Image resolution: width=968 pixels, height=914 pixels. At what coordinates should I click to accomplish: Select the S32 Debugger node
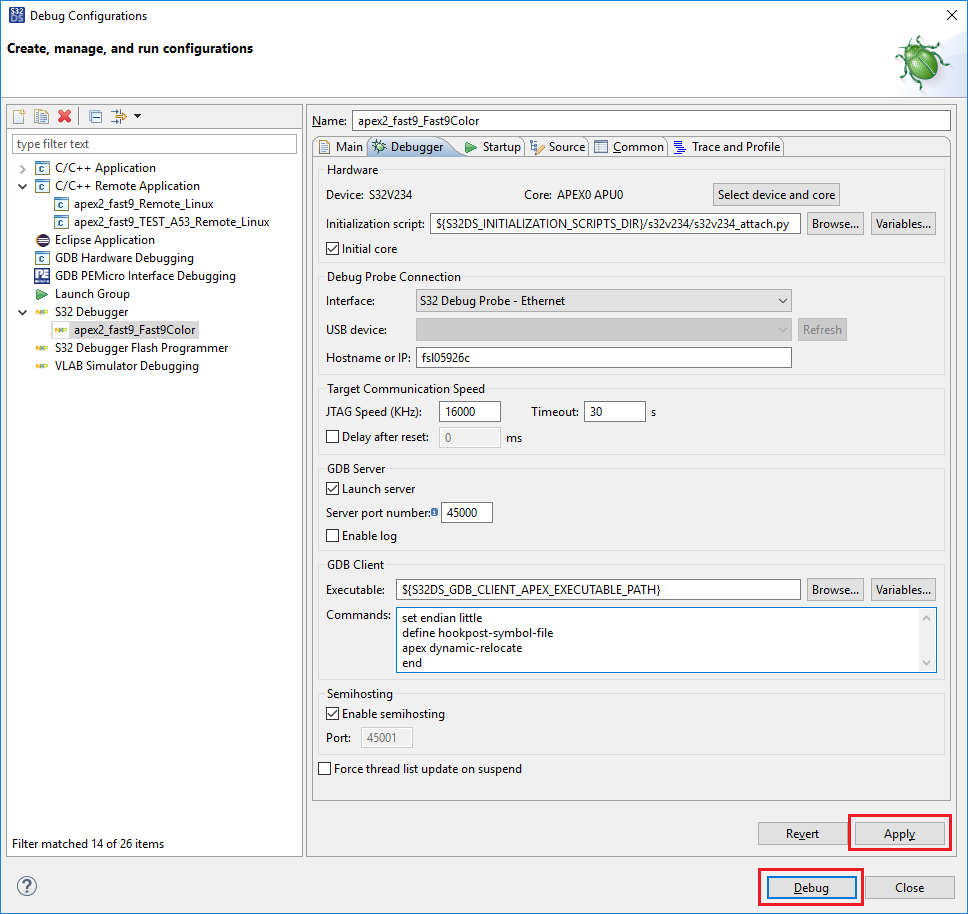(x=91, y=312)
